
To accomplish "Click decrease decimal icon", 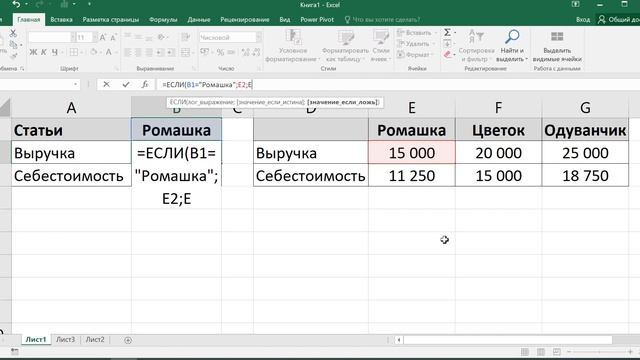I will click(x=256, y=52).
